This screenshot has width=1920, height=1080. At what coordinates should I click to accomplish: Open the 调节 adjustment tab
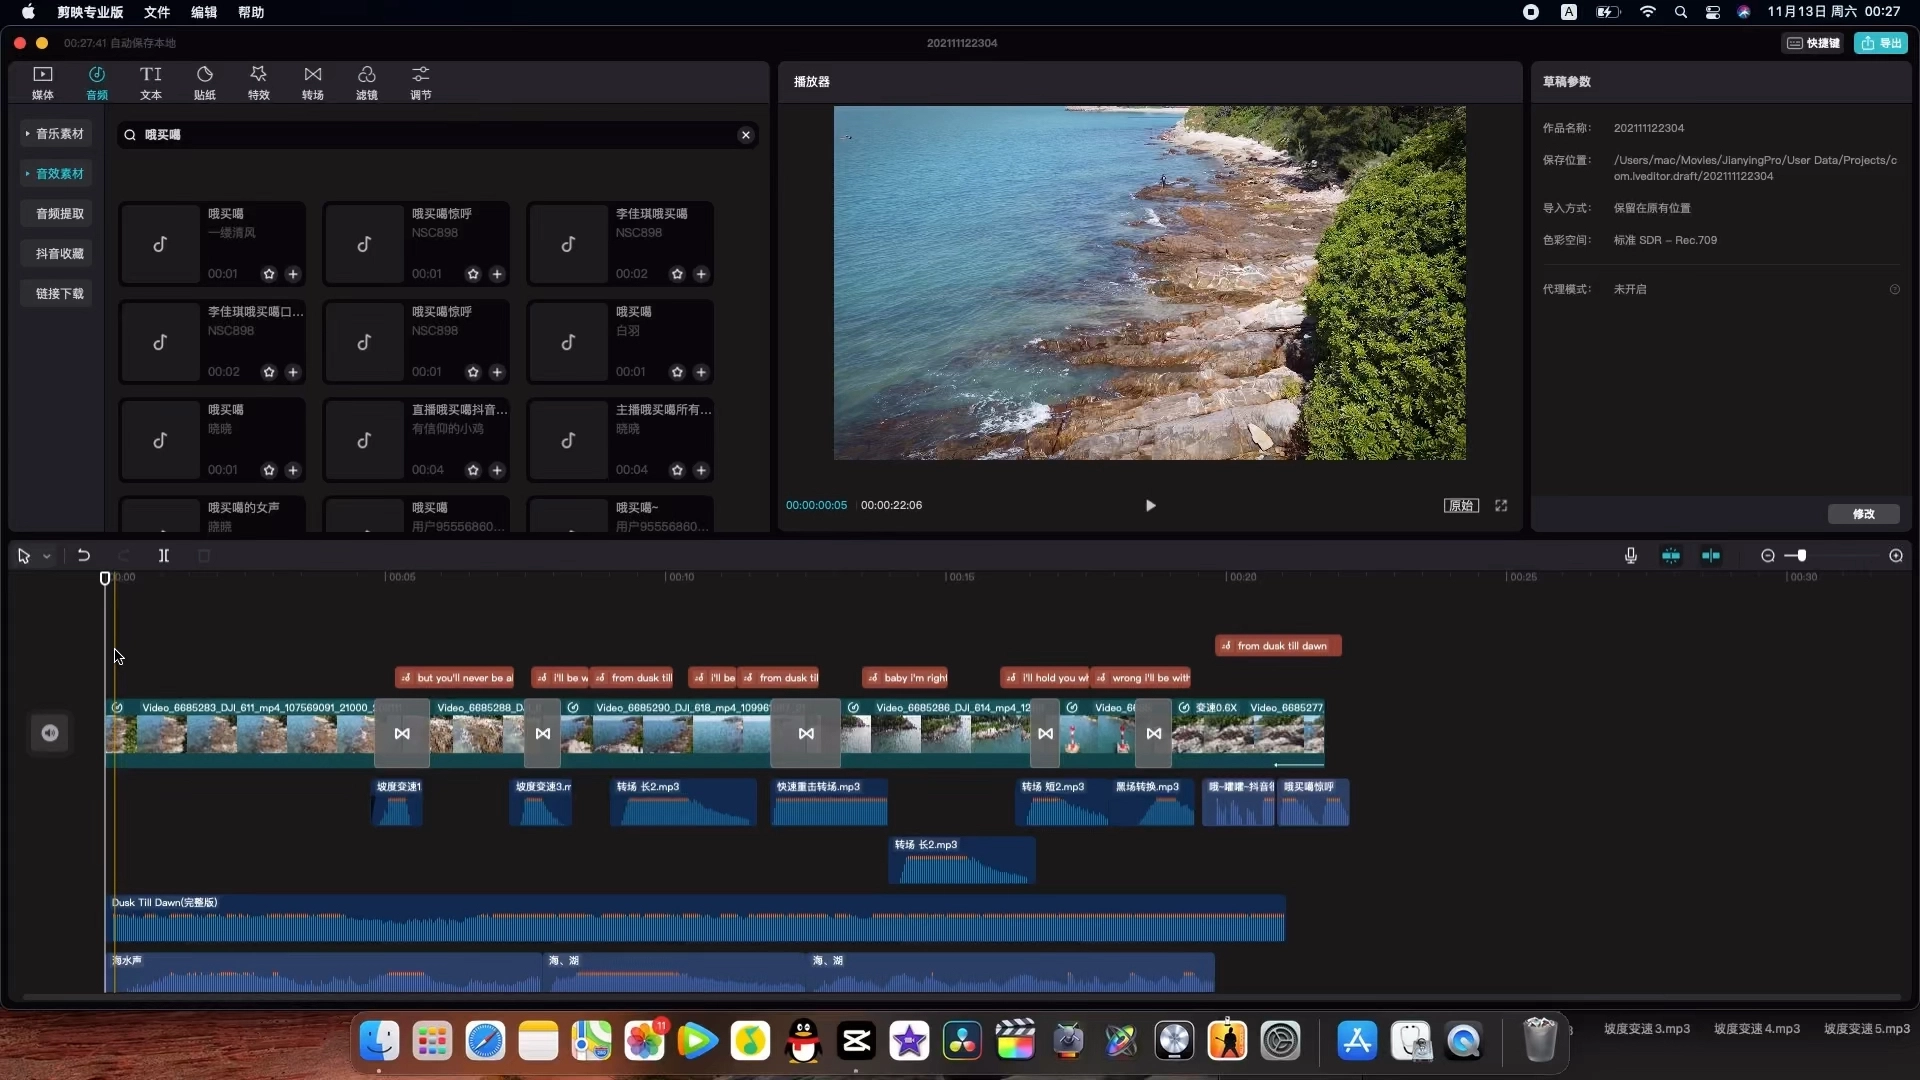click(x=421, y=83)
